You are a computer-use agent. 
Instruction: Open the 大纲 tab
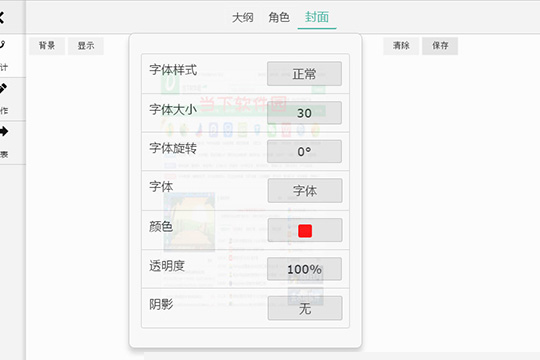pyautogui.click(x=243, y=18)
